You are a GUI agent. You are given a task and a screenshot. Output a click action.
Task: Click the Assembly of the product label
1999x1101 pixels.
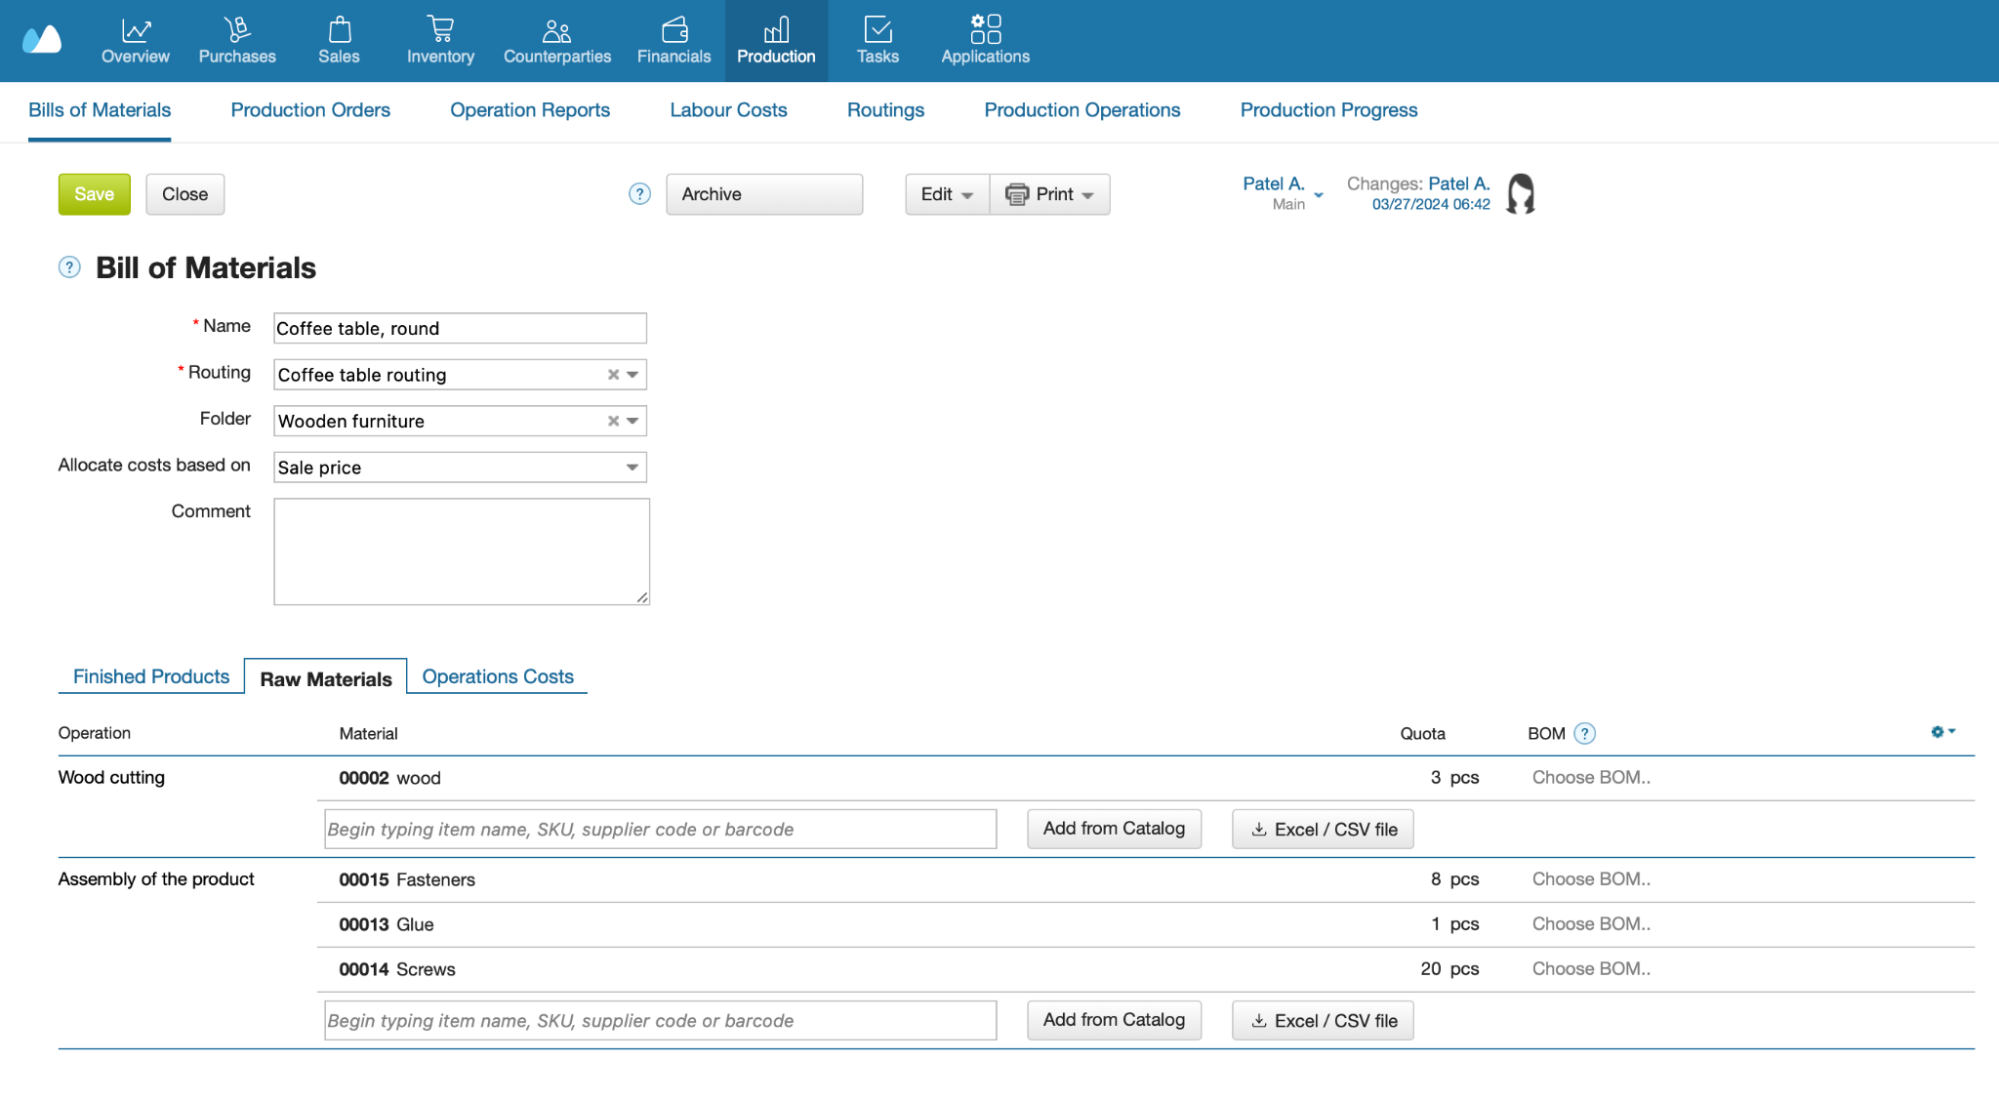pos(156,880)
